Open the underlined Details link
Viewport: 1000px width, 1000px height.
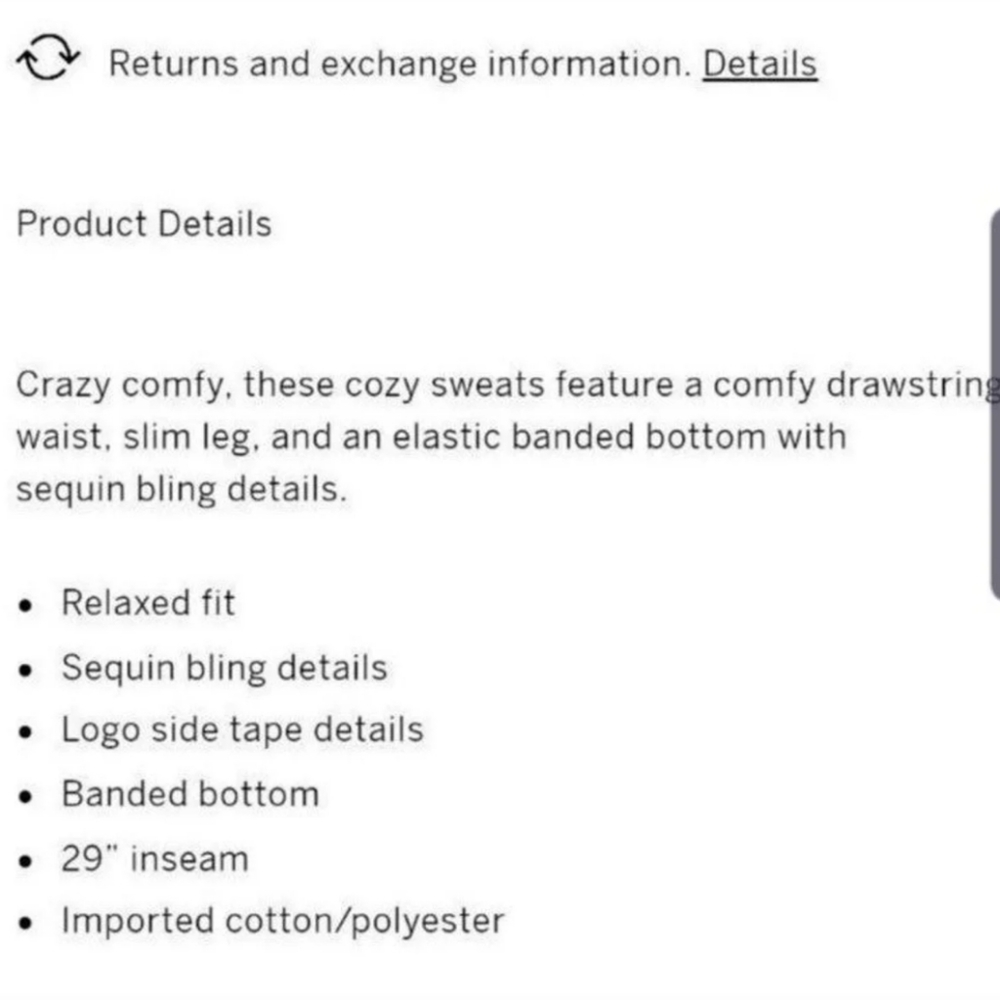point(760,64)
